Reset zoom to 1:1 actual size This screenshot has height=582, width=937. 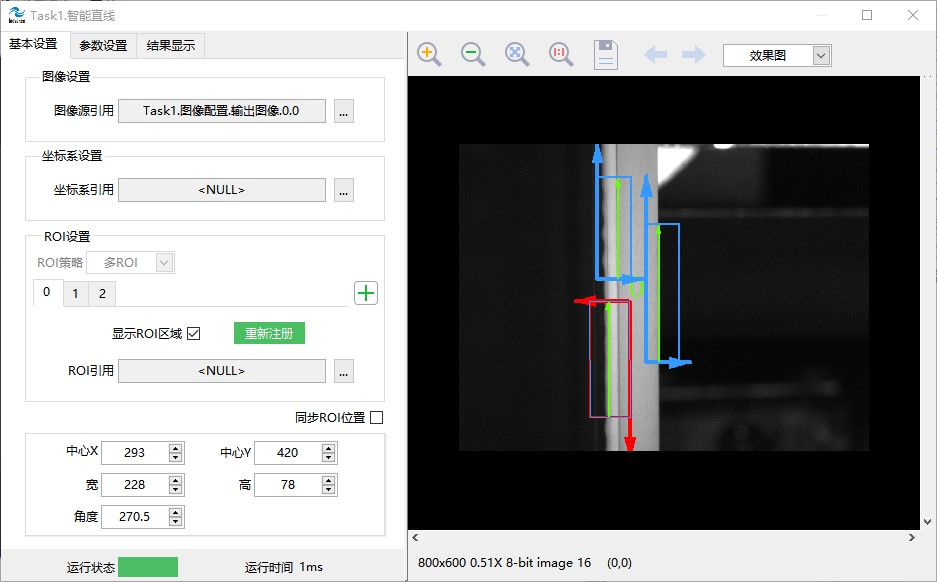[x=561, y=55]
